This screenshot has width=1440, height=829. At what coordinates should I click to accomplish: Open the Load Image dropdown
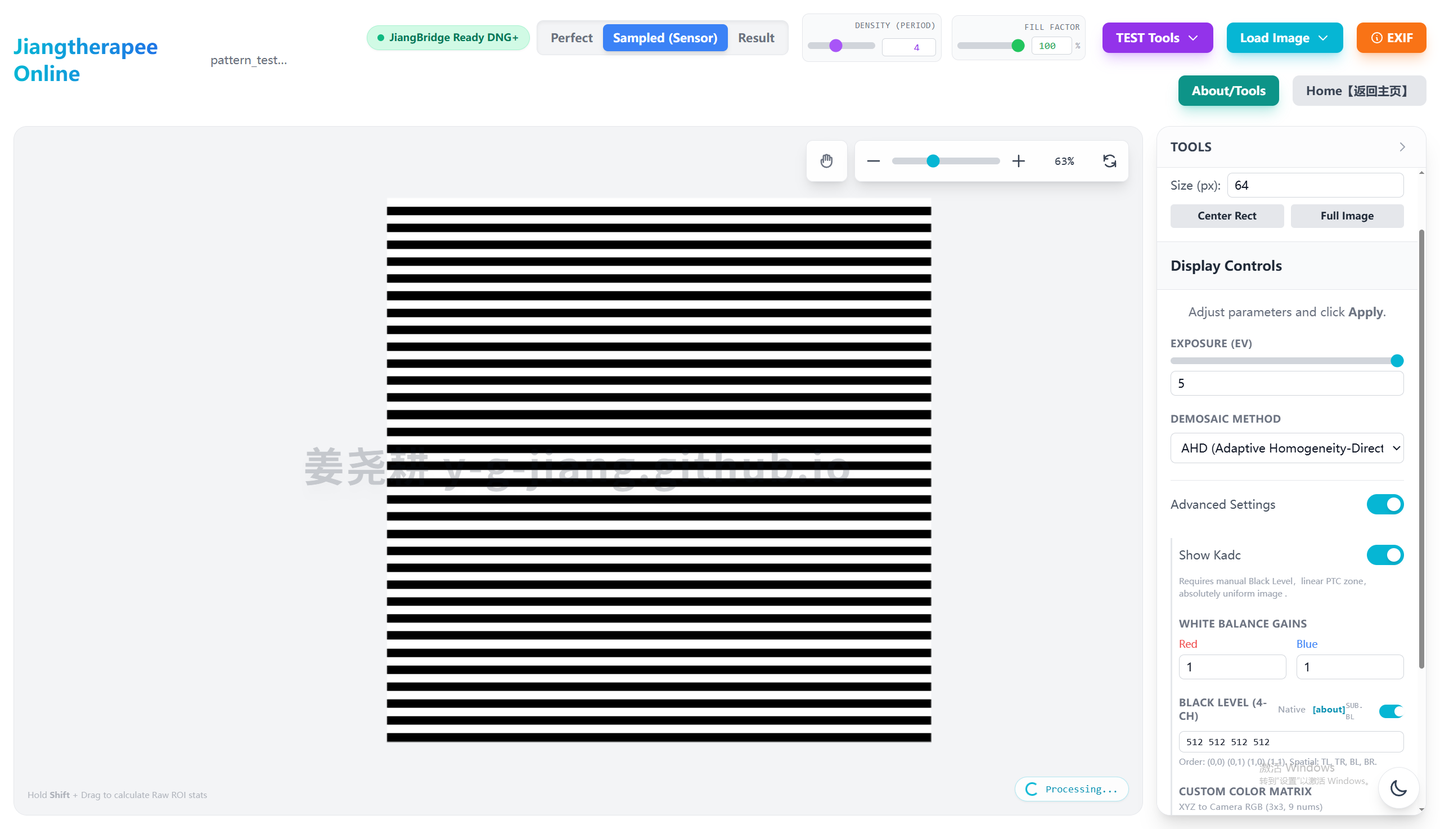pos(1284,38)
